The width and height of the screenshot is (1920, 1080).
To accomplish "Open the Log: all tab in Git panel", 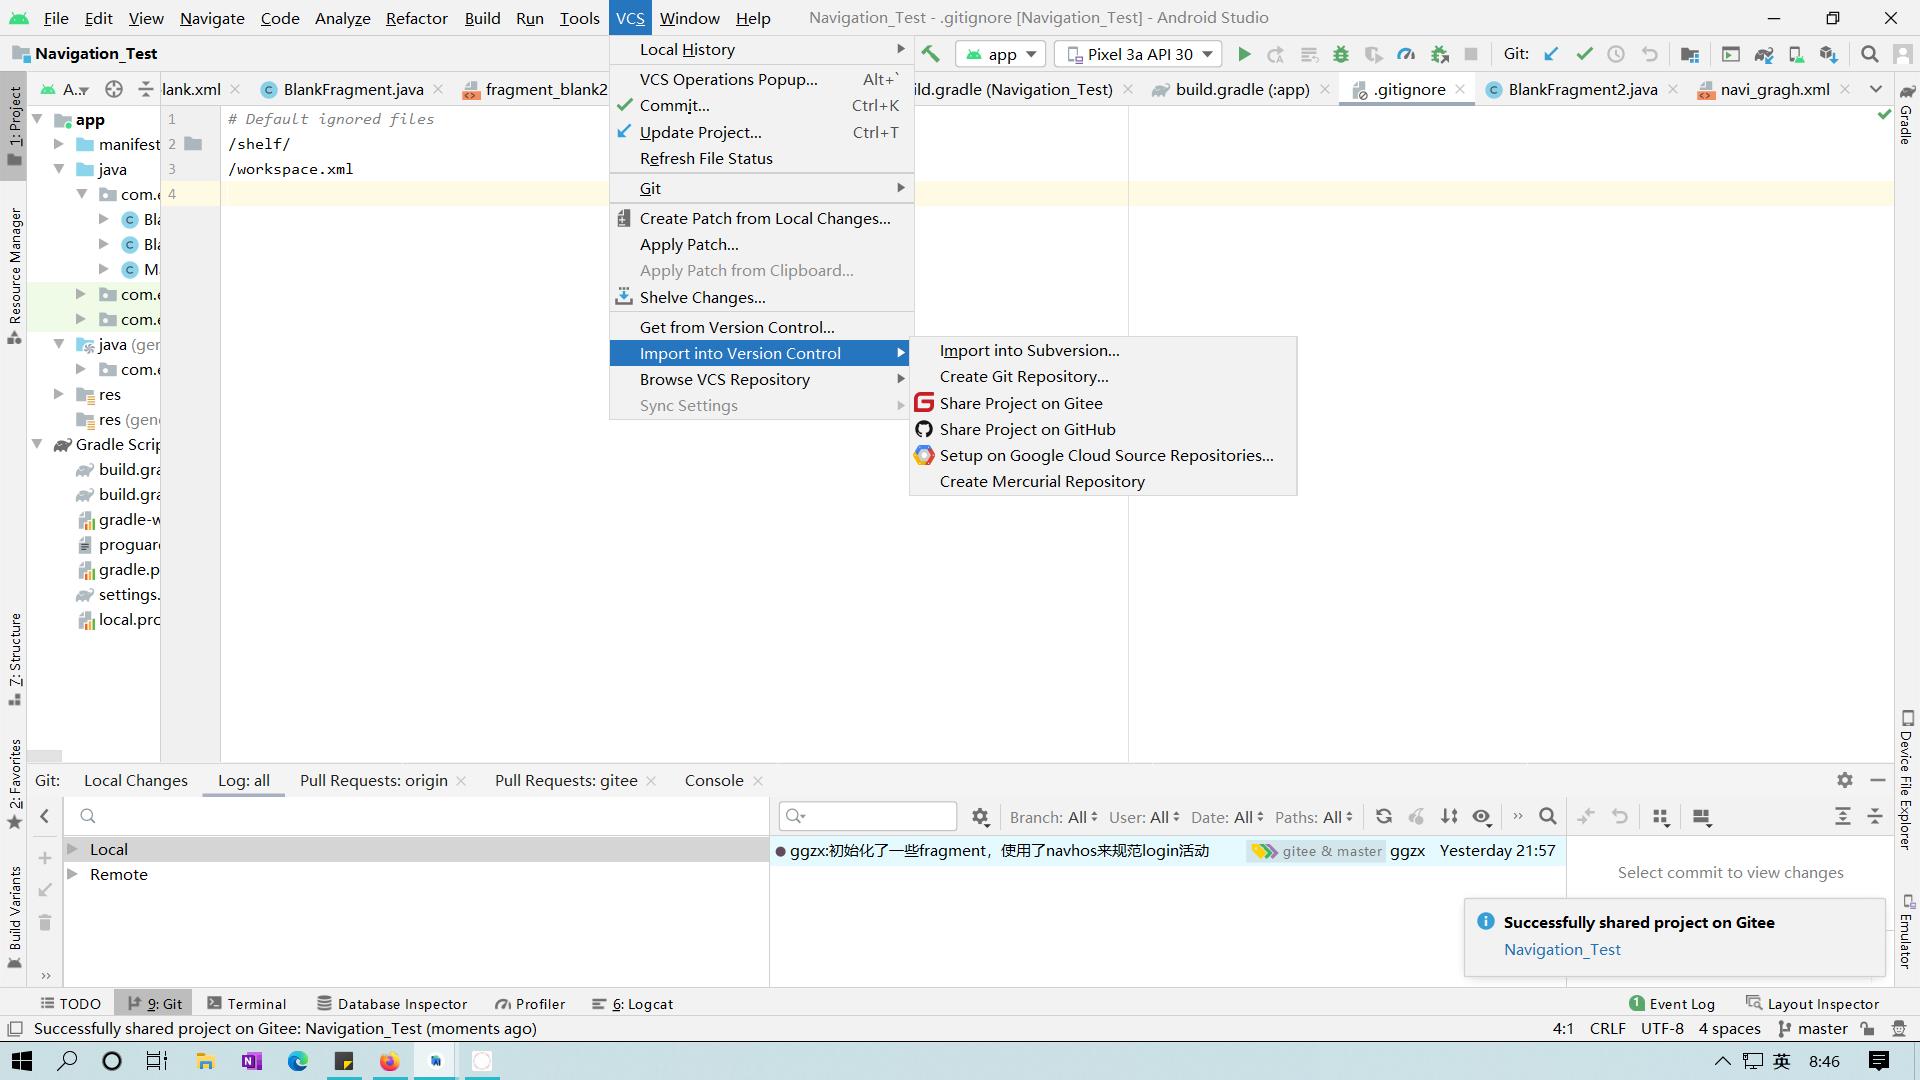I will tap(244, 779).
